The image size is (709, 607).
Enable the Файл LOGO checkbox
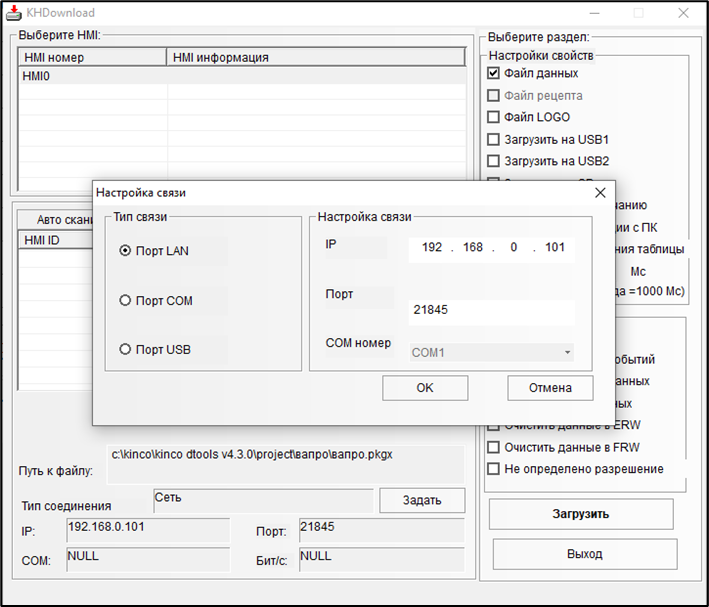coord(493,117)
